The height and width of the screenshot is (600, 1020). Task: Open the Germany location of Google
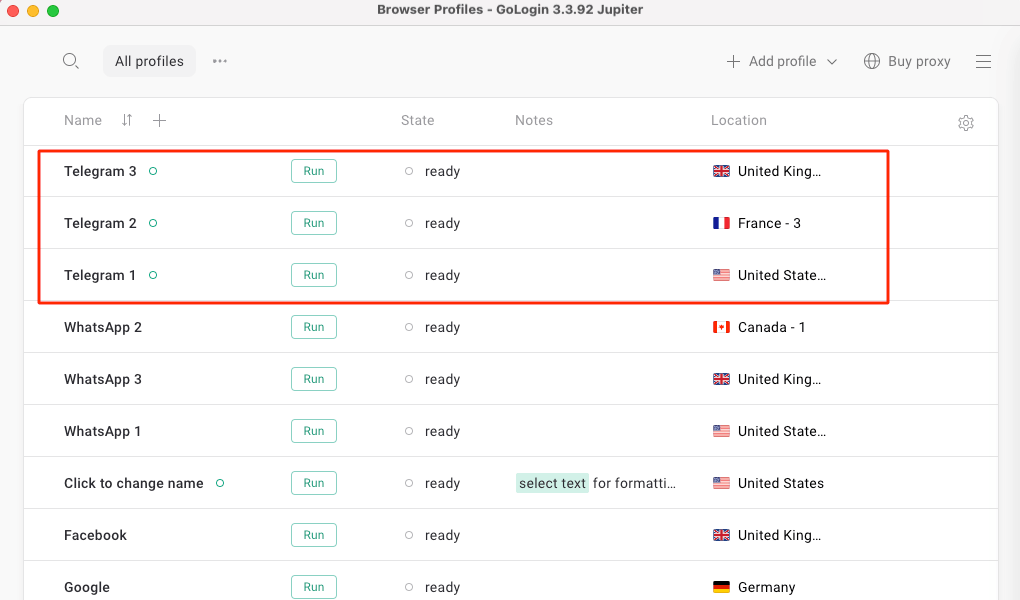click(766, 587)
